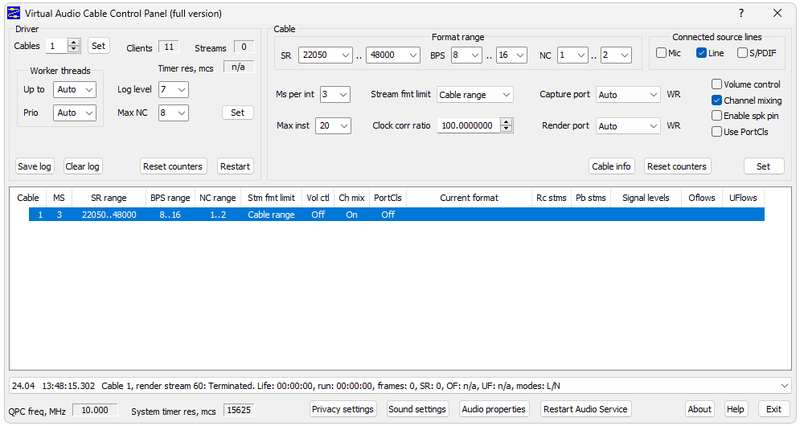
Task: Click the Pb stms column header
Action: click(x=591, y=198)
